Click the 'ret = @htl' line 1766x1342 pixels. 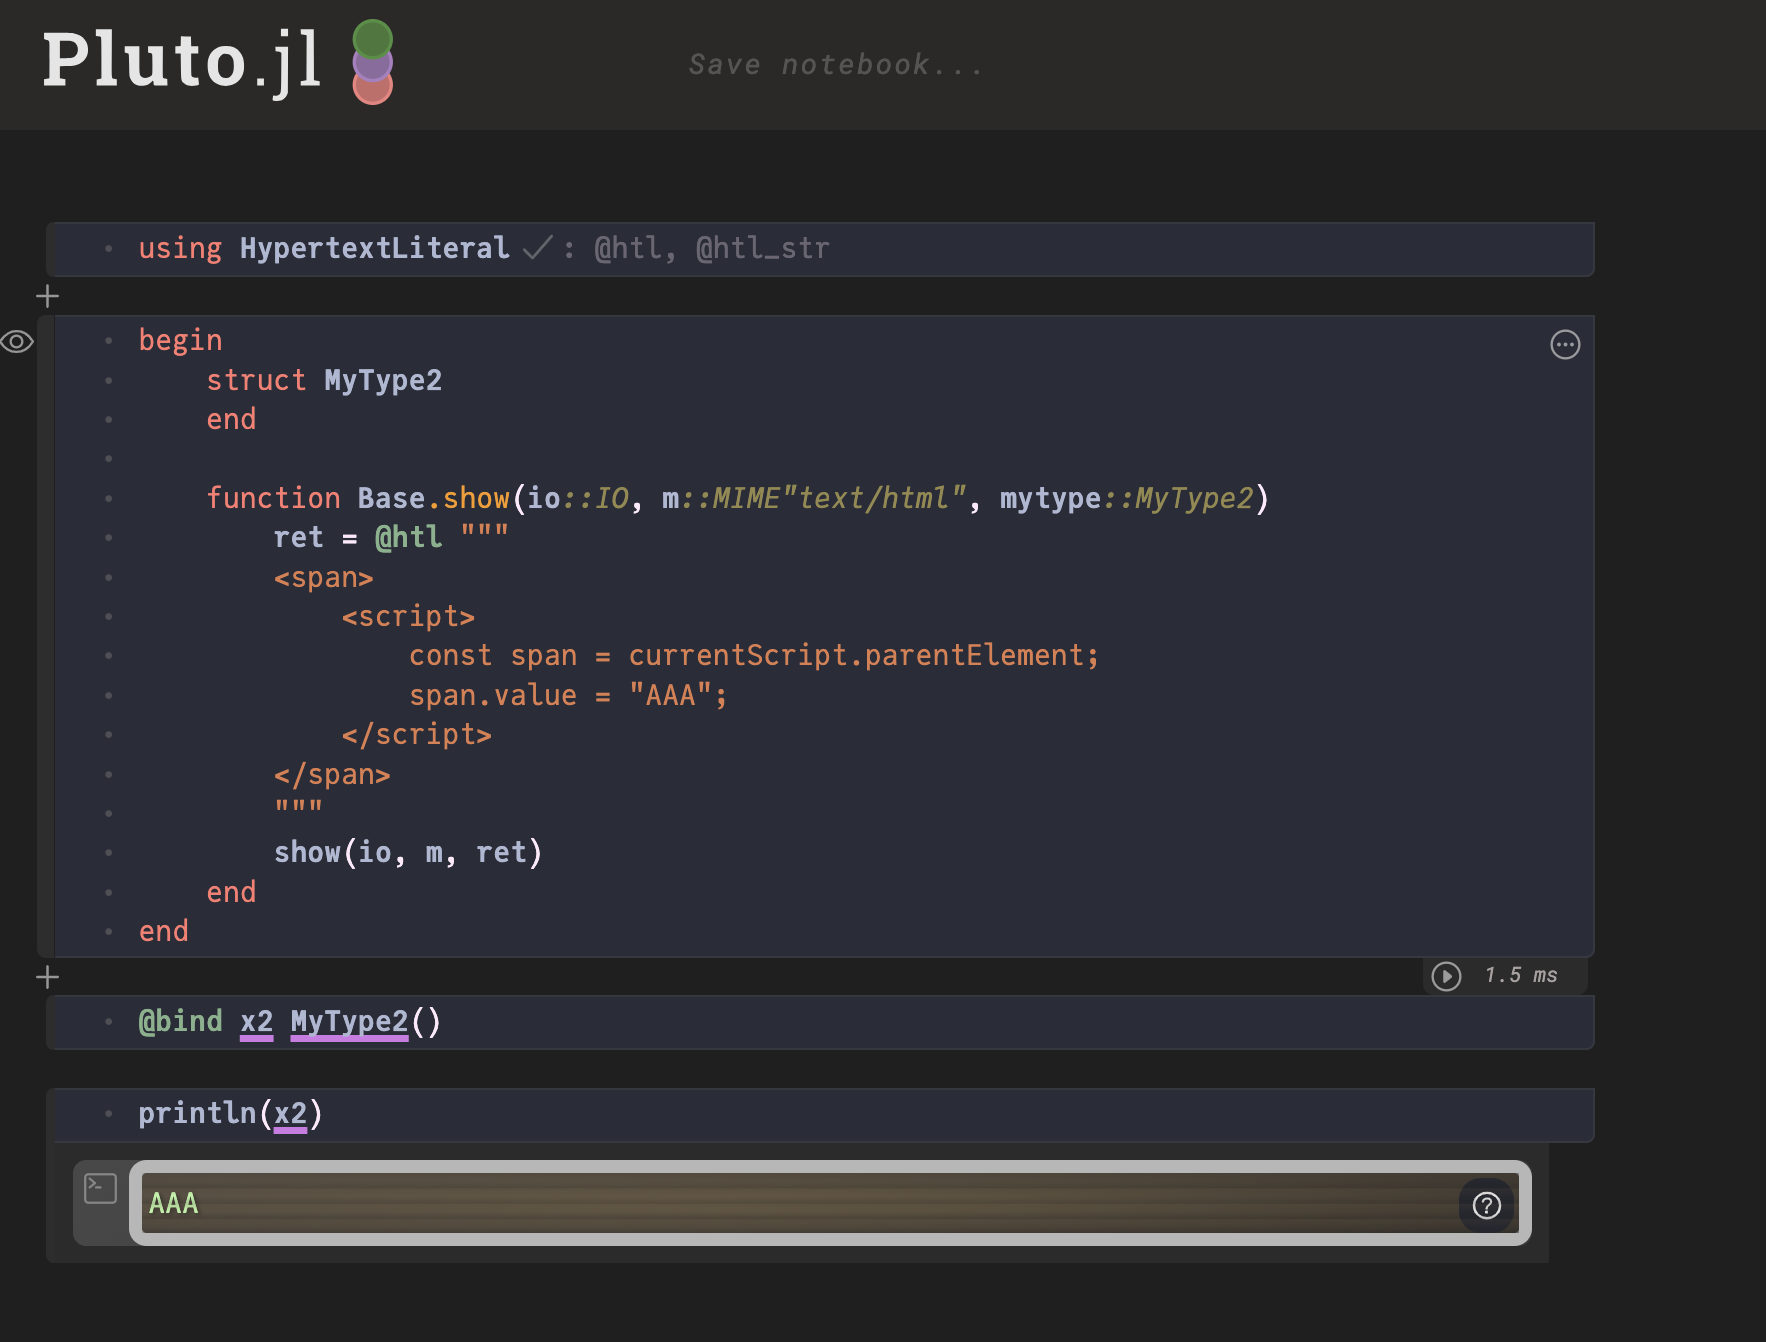[x=391, y=537]
